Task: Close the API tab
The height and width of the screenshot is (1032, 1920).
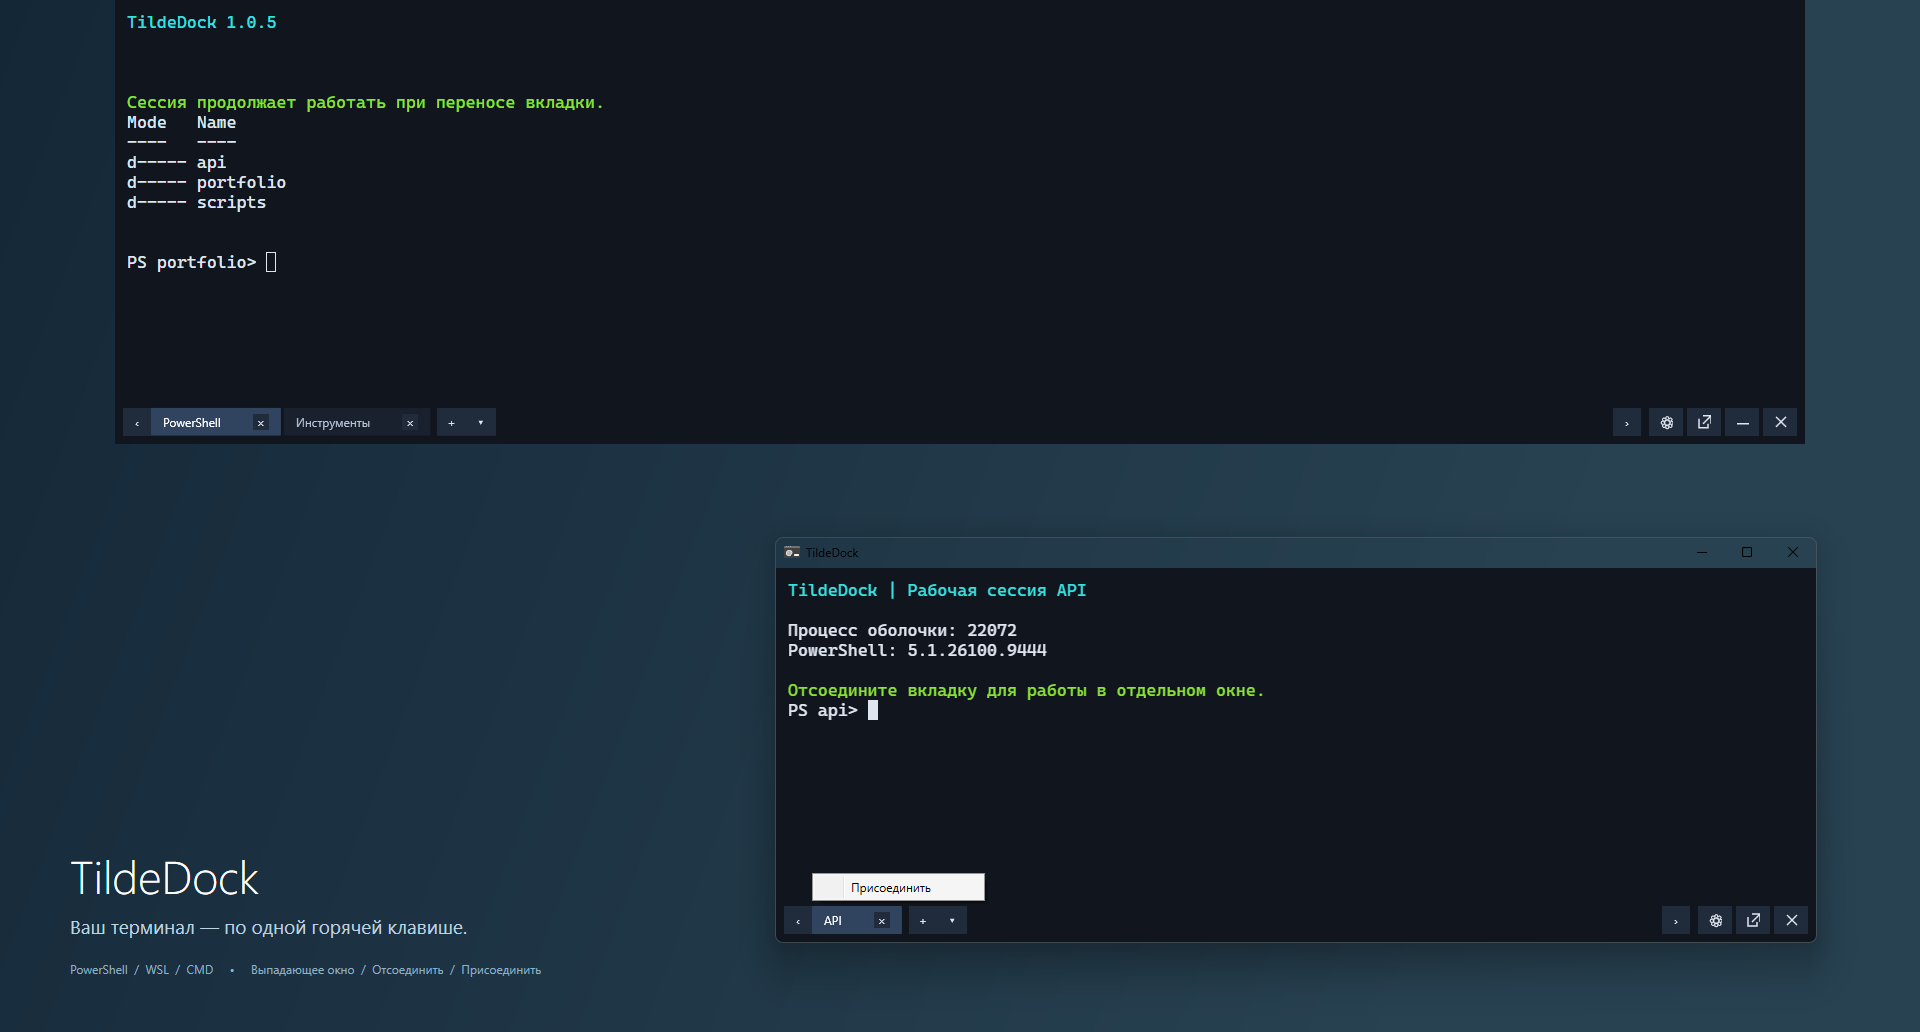Action: click(x=882, y=921)
